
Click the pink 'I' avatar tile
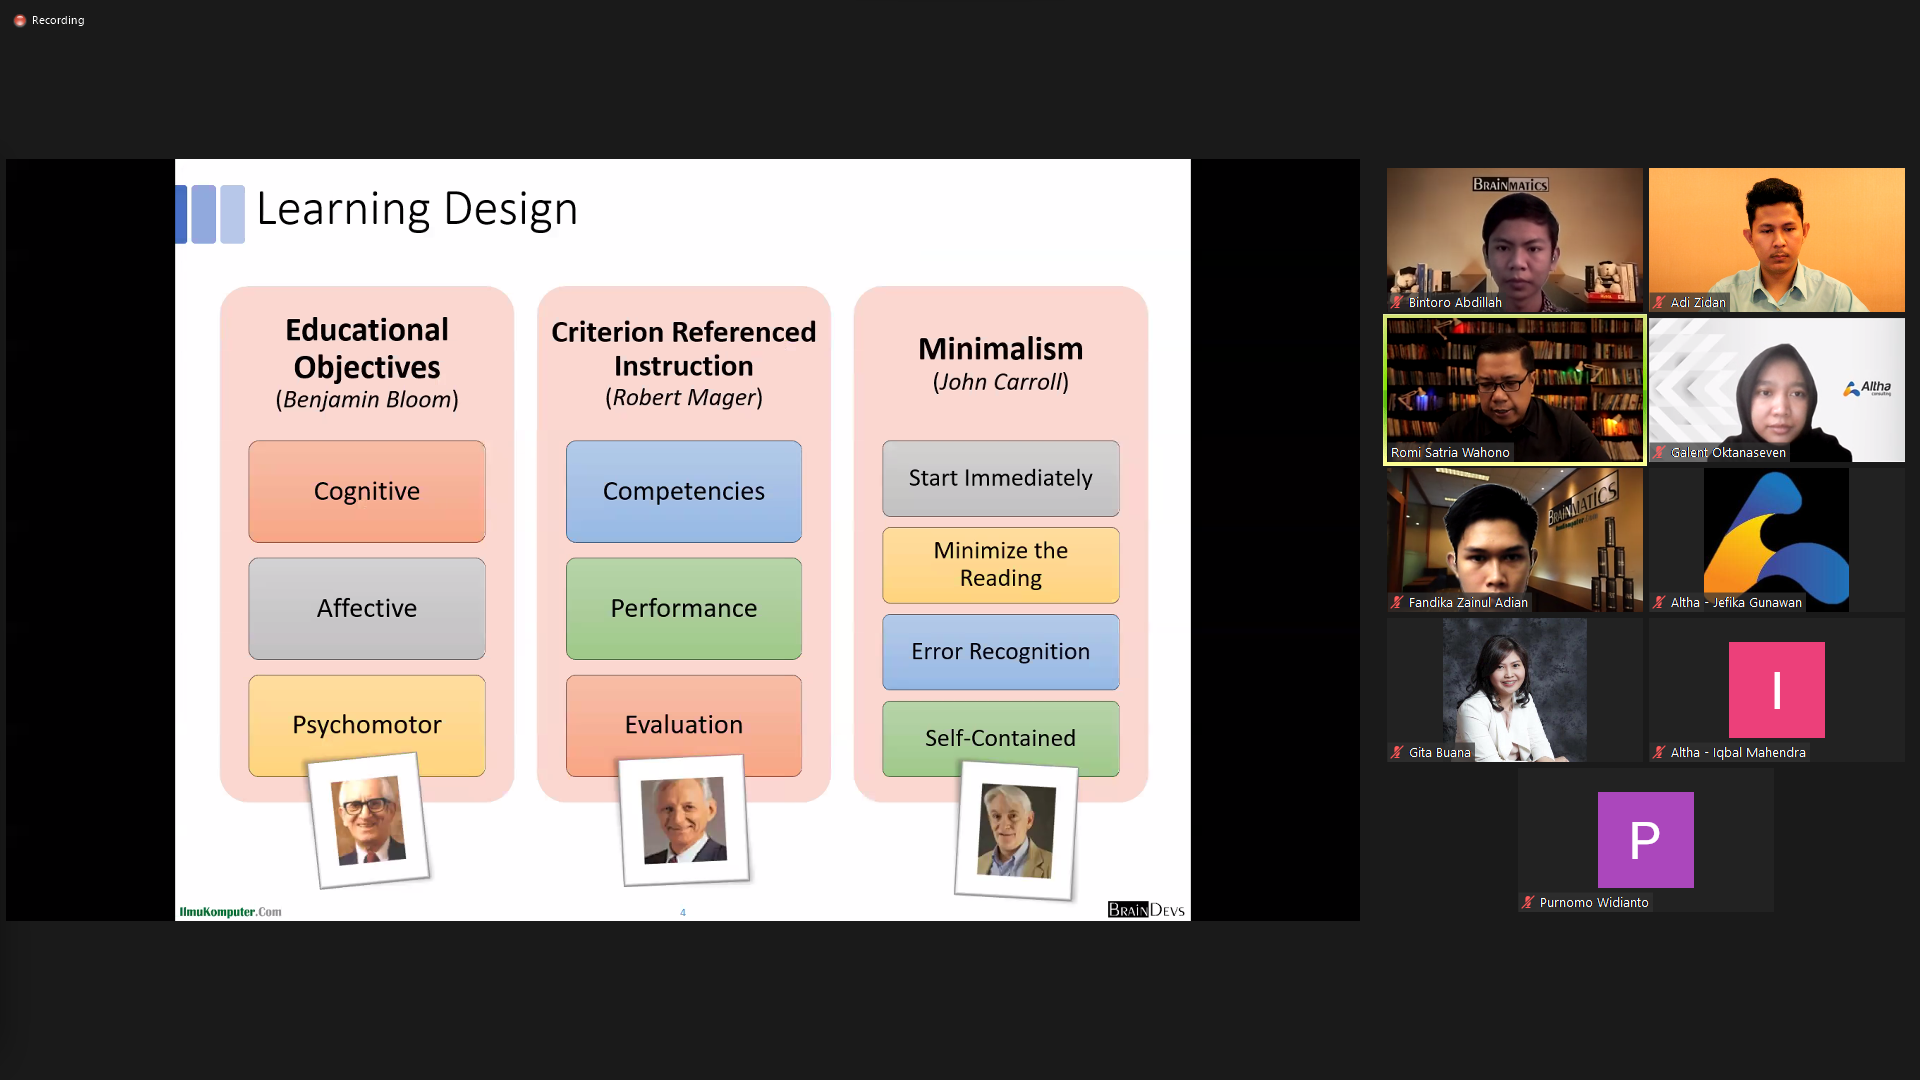(x=1776, y=689)
